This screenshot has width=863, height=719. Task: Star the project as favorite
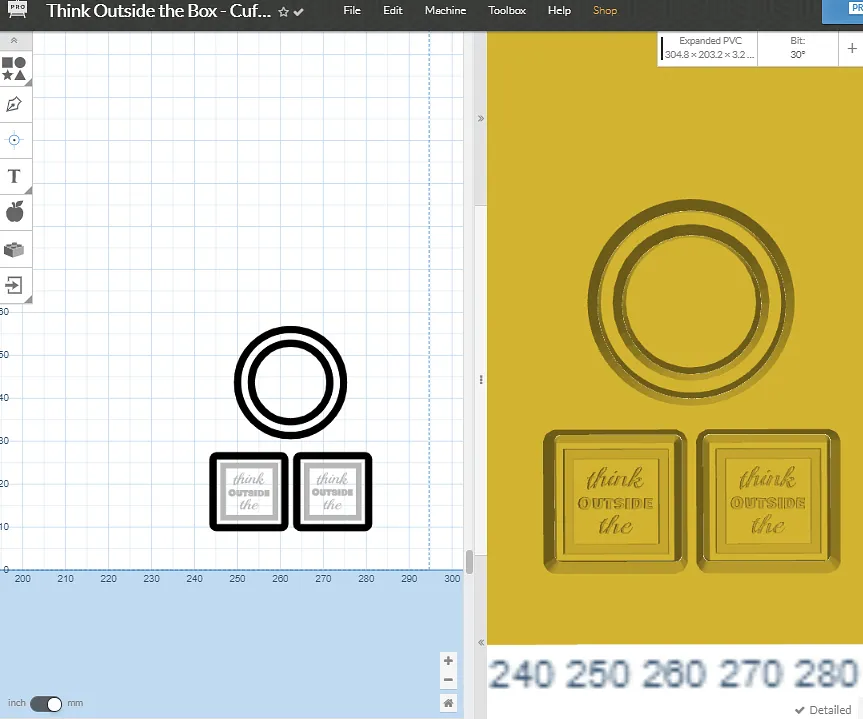[284, 12]
